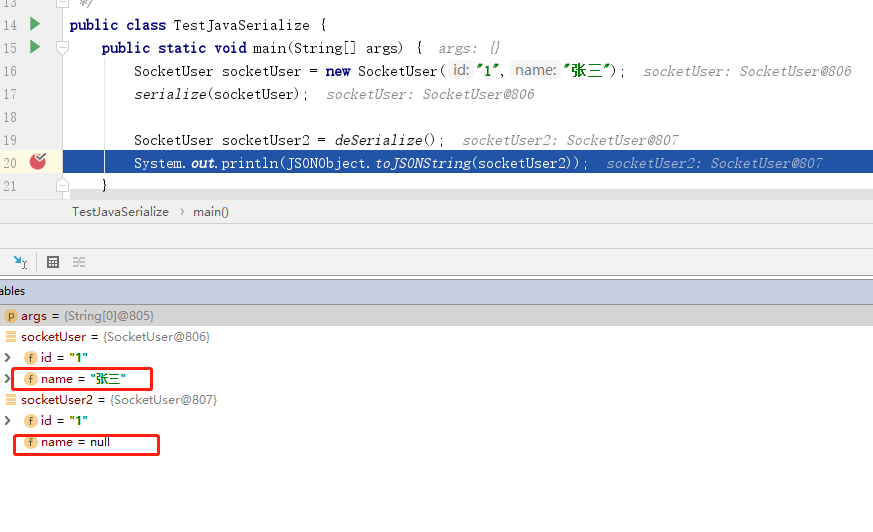Click field icon of name = null

coord(31,442)
